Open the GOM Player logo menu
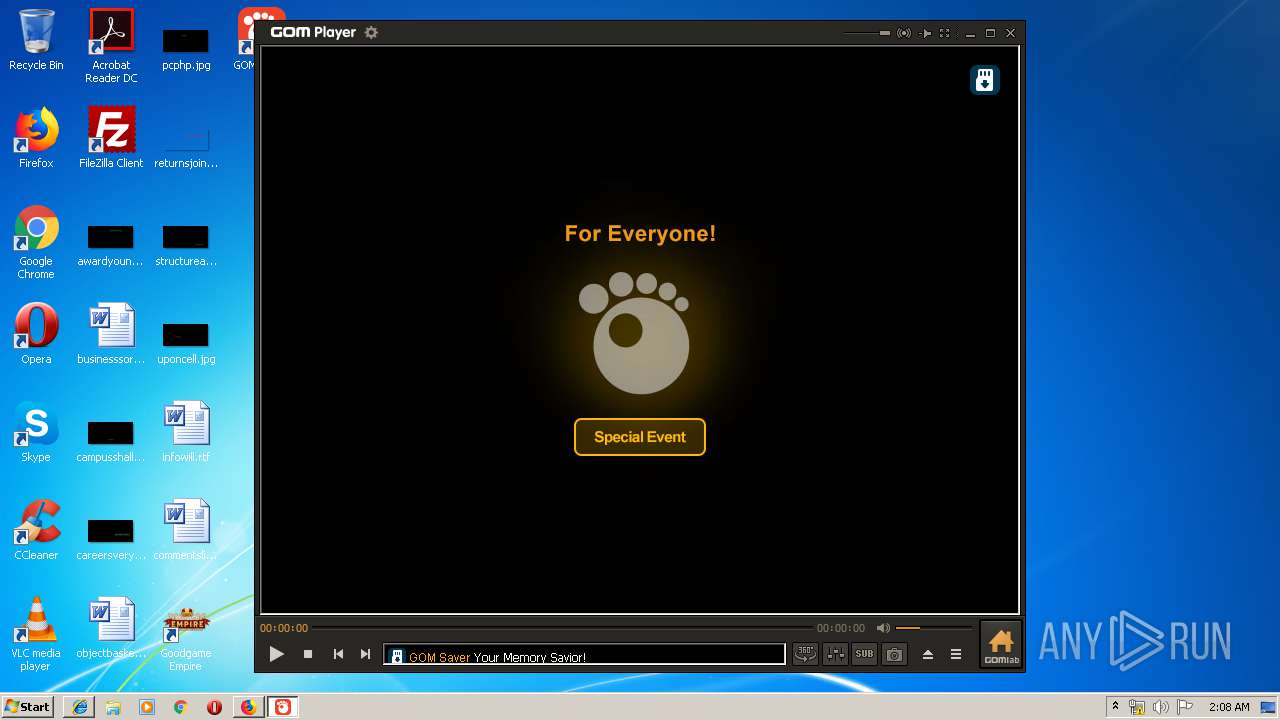Image resolution: width=1280 pixels, height=720 pixels. coord(313,32)
